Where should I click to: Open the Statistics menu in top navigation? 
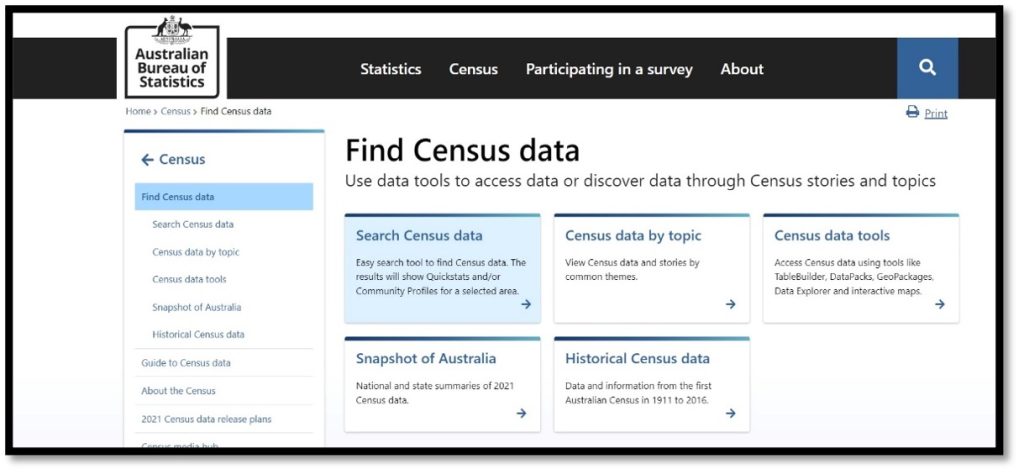391,69
